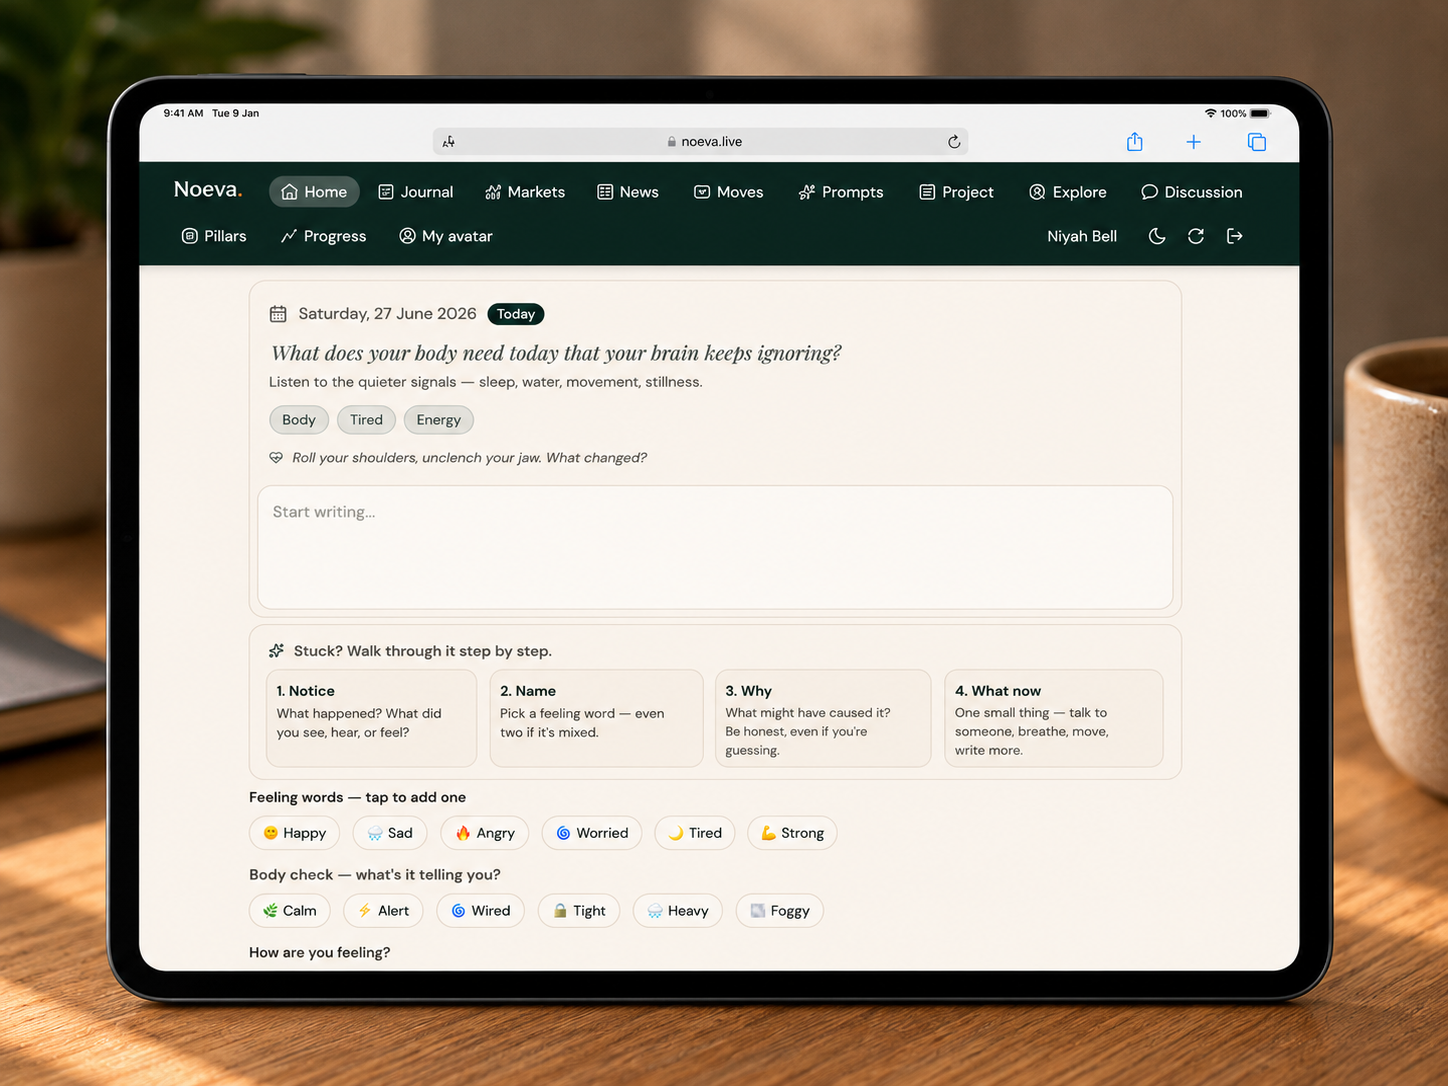Open the 2. Name step card

(596, 718)
